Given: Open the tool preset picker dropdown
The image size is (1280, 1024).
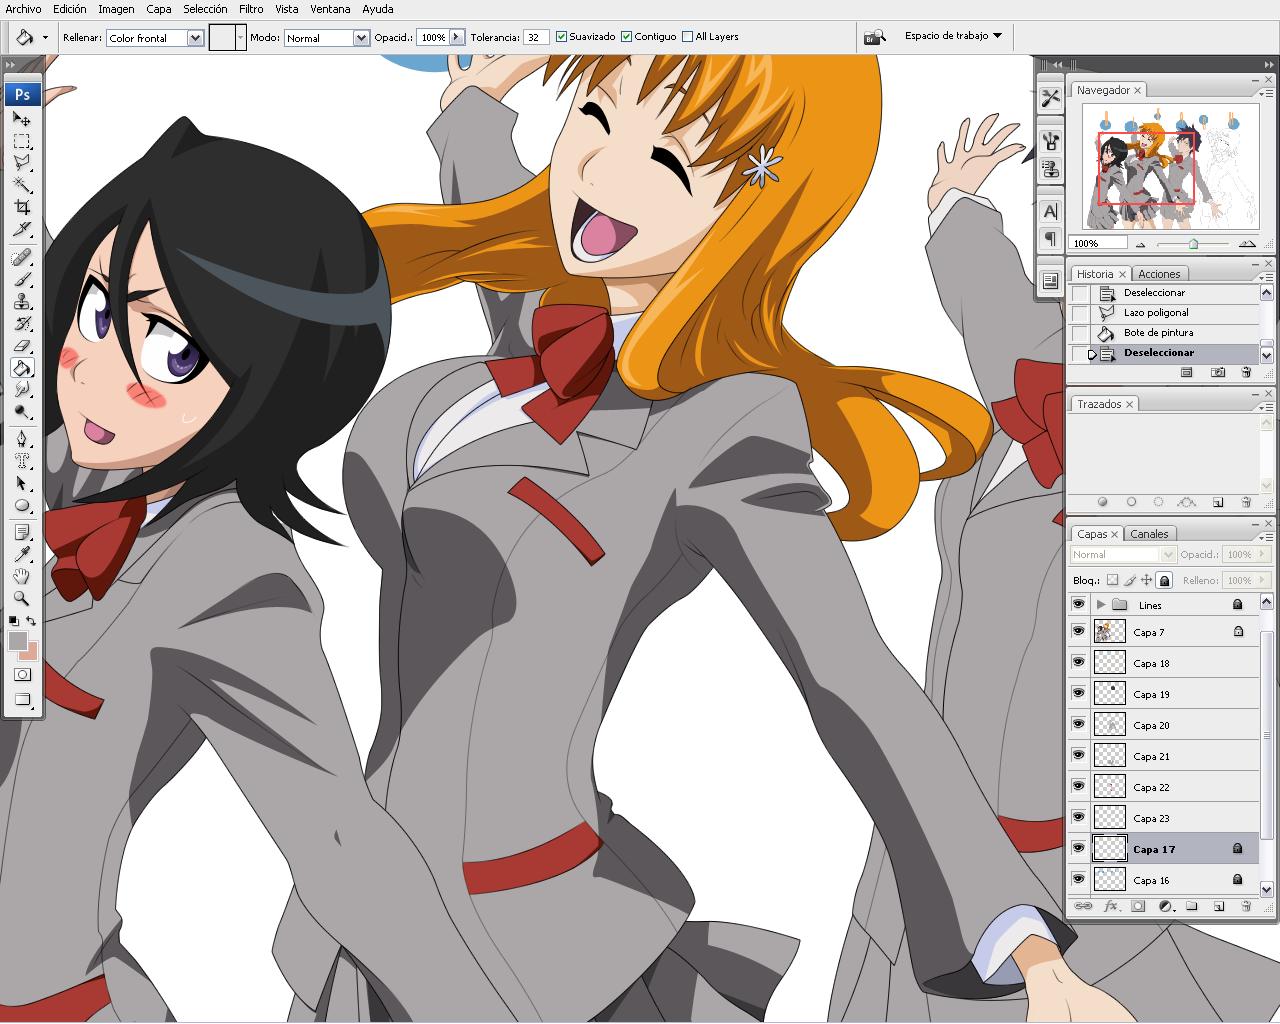Looking at the screenshot, I should coord(45,38).
